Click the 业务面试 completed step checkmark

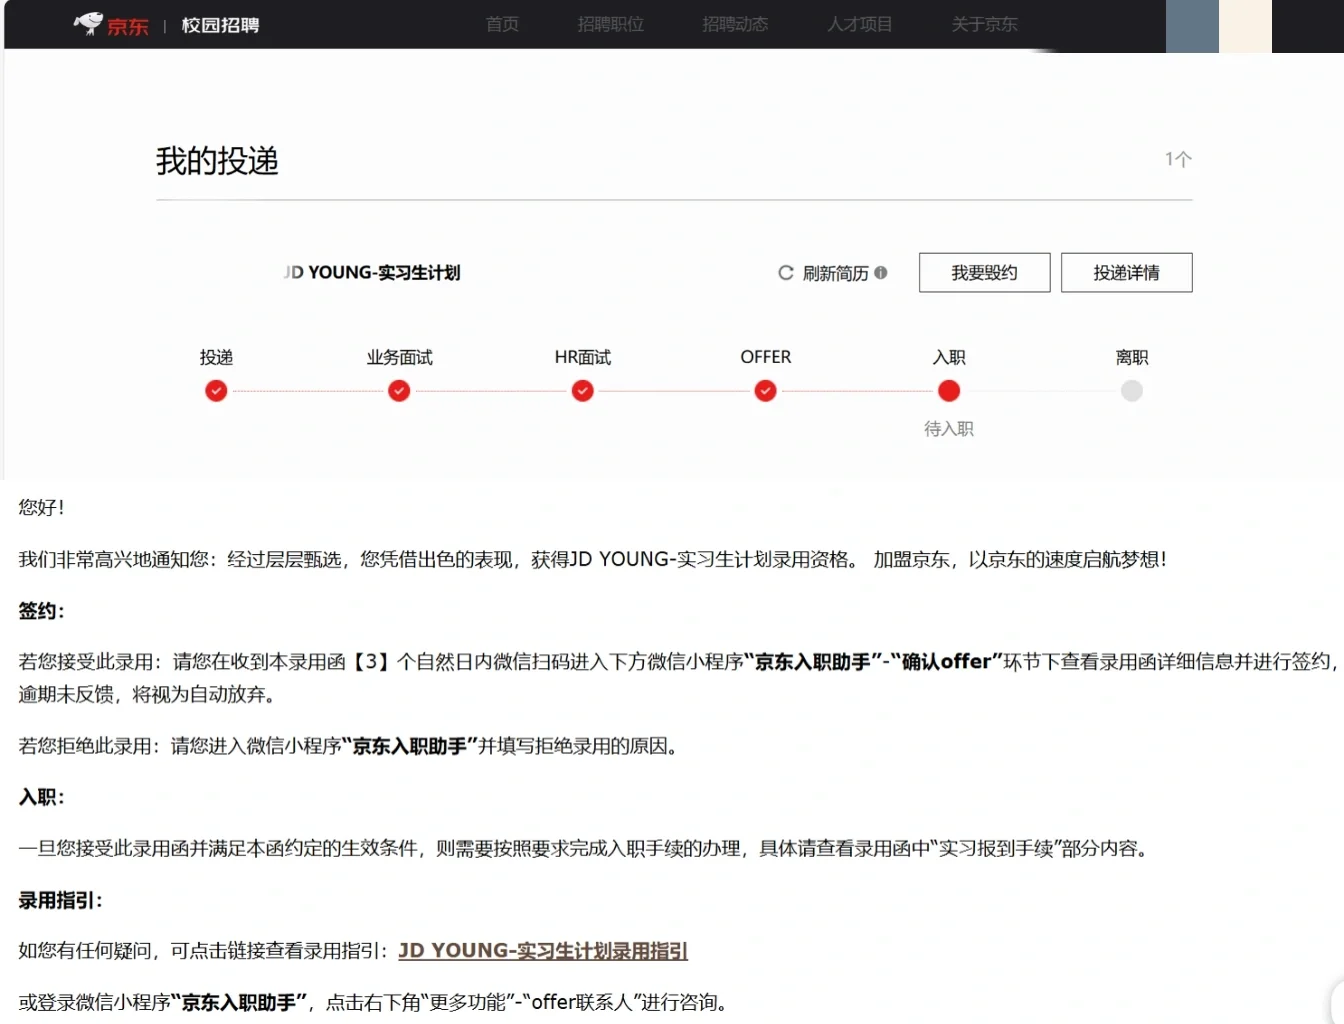(399, 391)
